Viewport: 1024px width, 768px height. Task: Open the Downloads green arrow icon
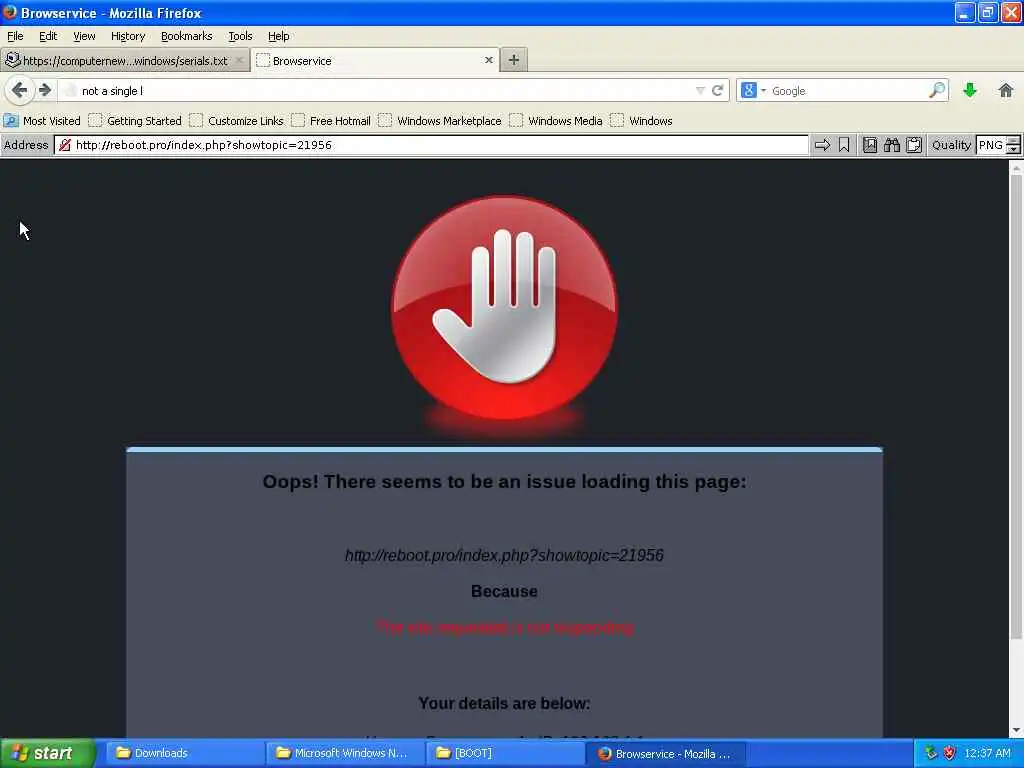970,90
